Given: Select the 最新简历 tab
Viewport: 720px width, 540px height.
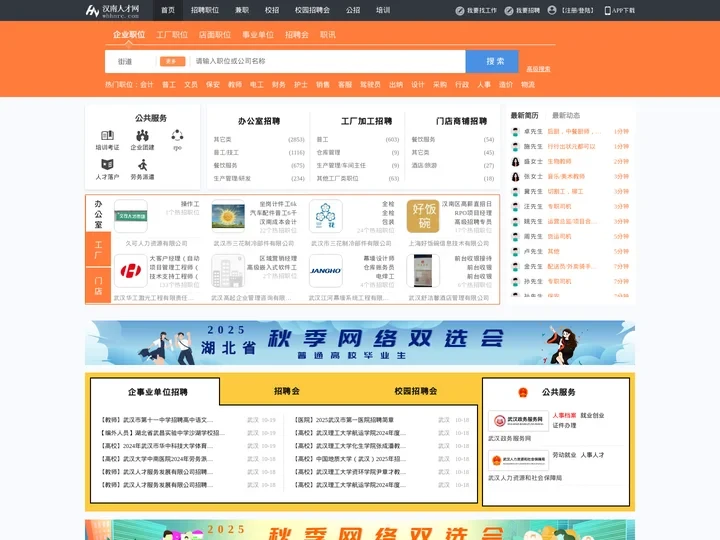Looking at the screenshot, I should [x=524, y=115].
